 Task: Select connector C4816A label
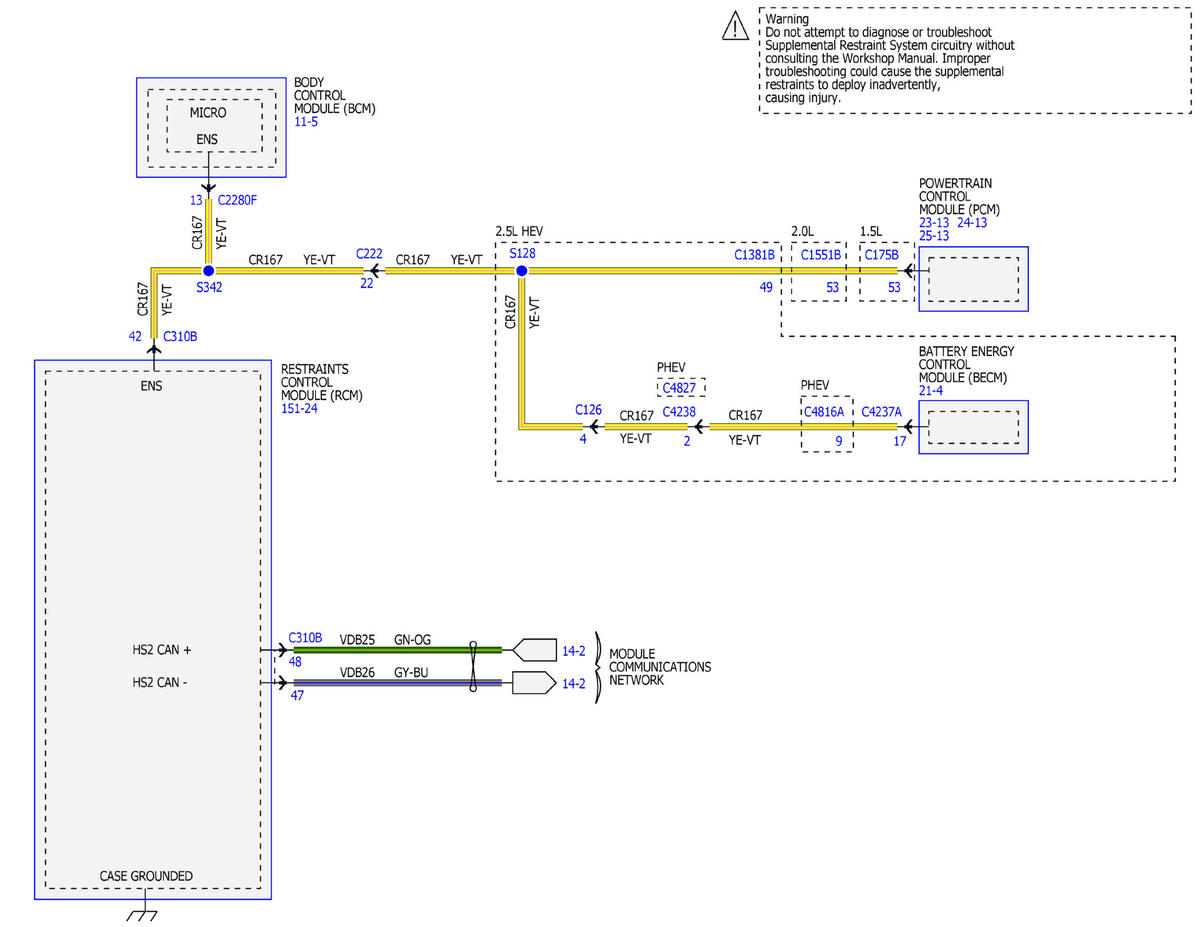click(x=825, y=411)
